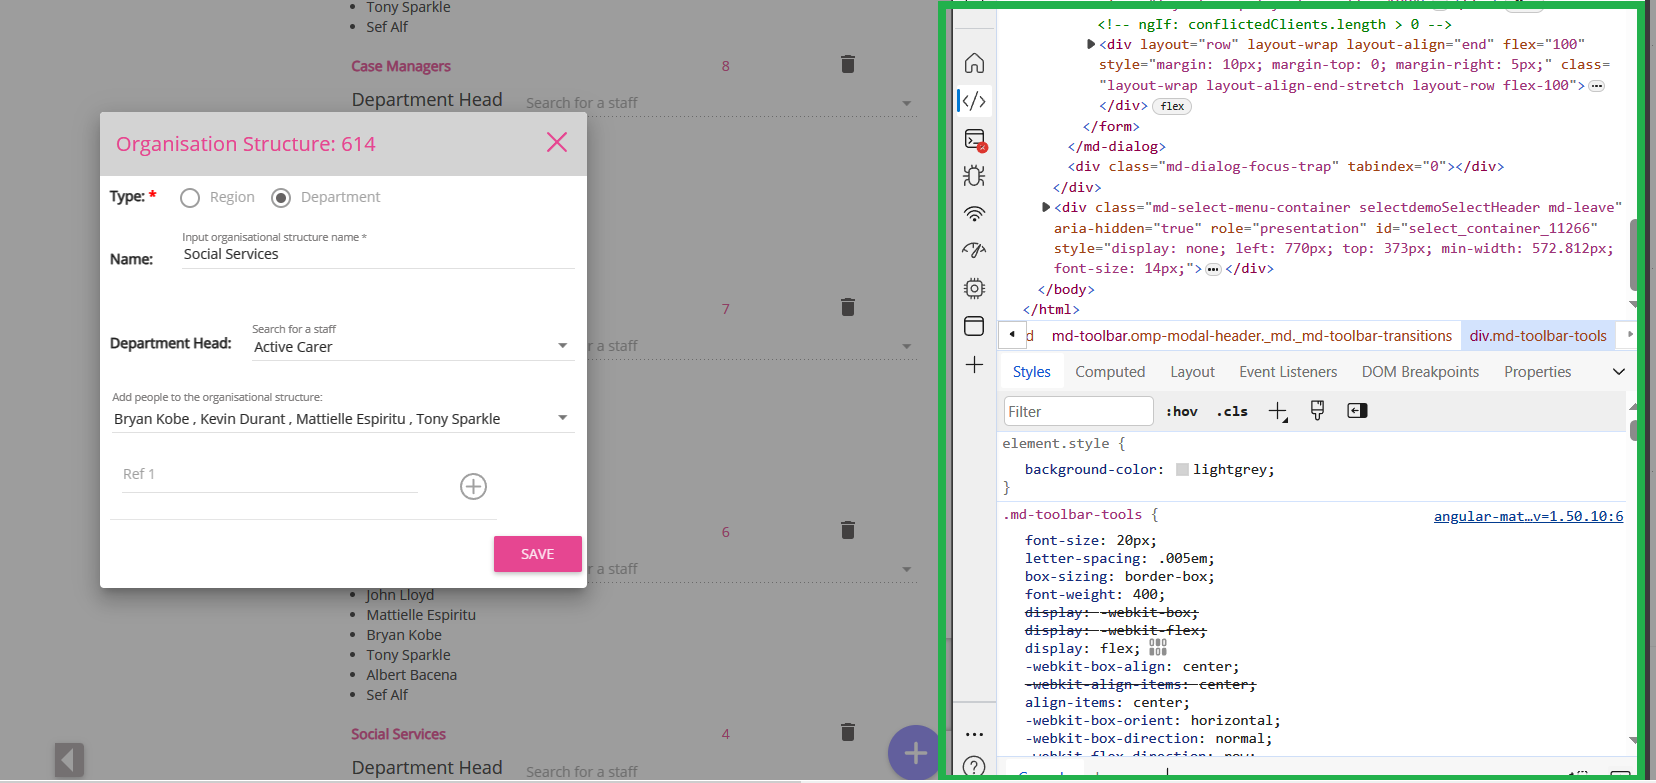The height and width of the screenshot is (783, 1656).
Task: Select the Department radio button
Action: pos(281,198)
